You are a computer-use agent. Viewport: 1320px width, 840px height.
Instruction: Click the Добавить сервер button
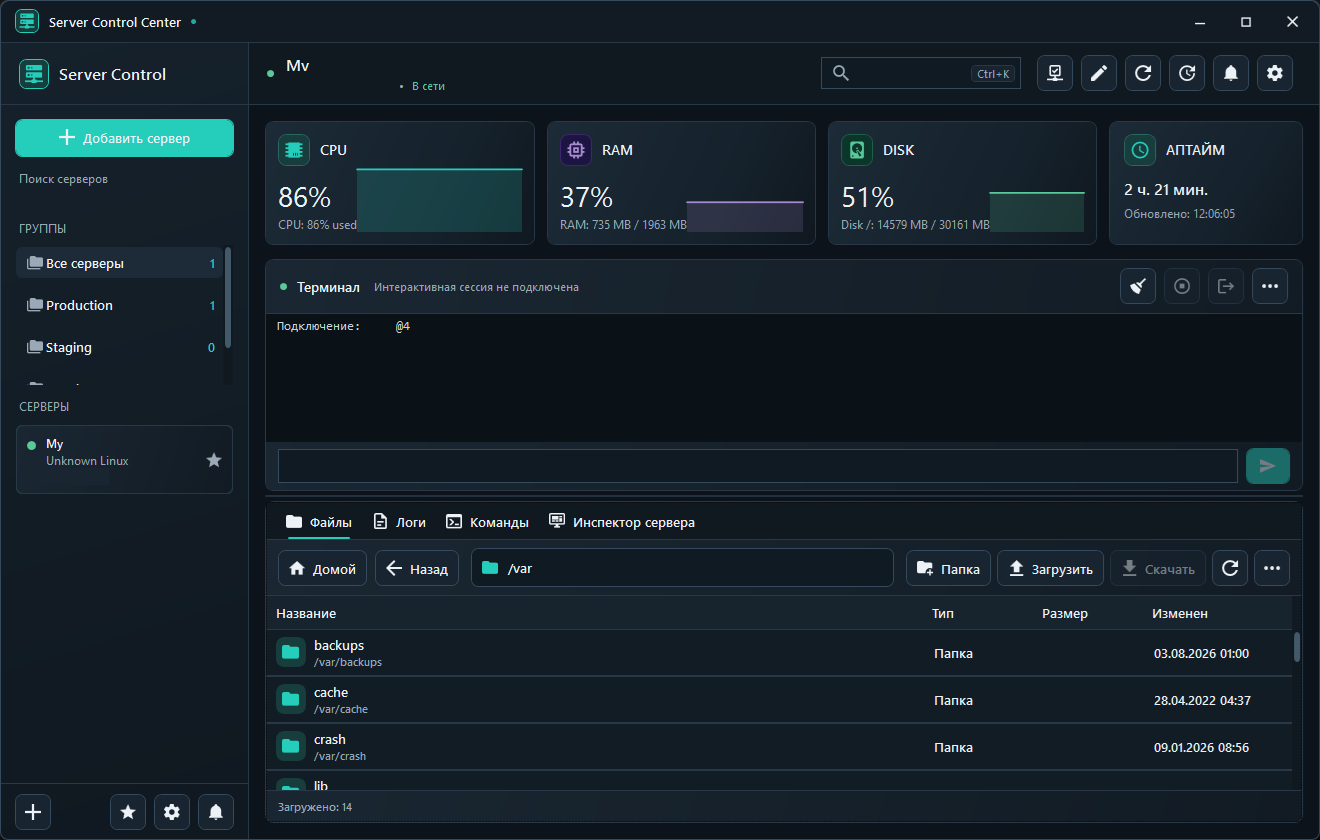click(x=124, y=138)
